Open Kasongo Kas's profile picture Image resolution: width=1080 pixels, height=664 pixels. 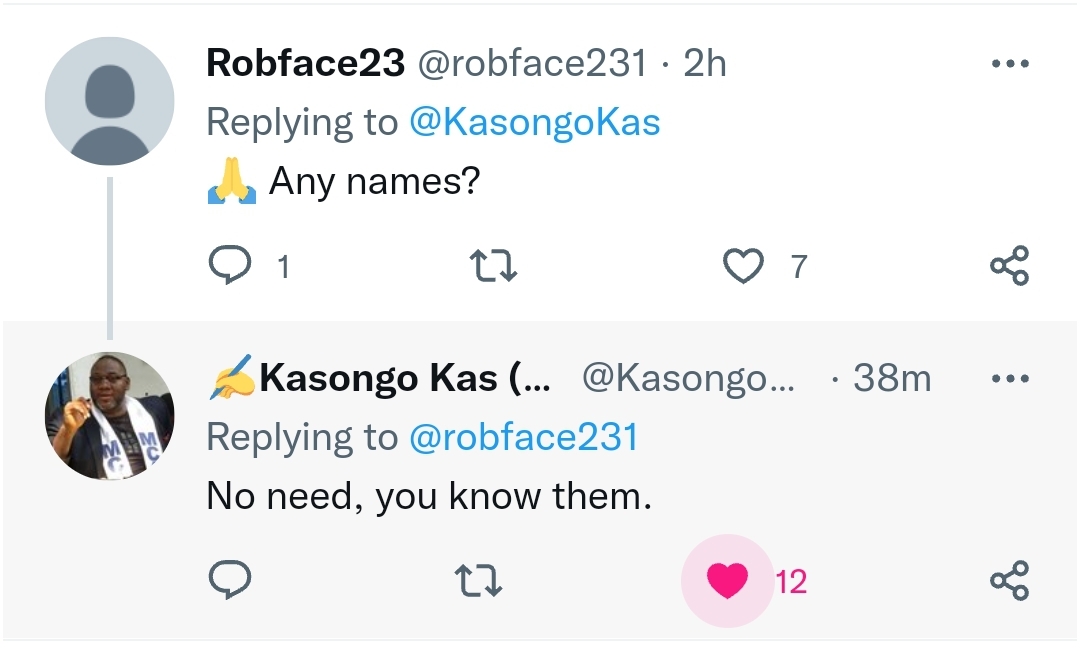pyautogui.click(x=110, y=415)
